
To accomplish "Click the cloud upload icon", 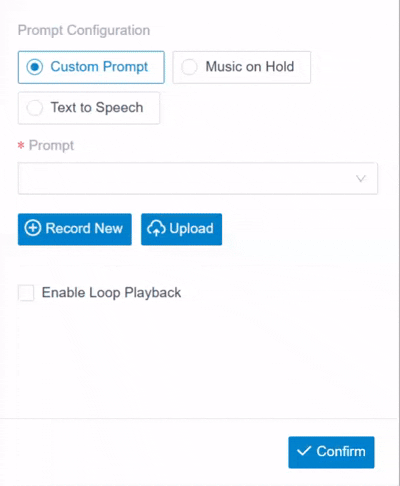I will click(156, 229).
